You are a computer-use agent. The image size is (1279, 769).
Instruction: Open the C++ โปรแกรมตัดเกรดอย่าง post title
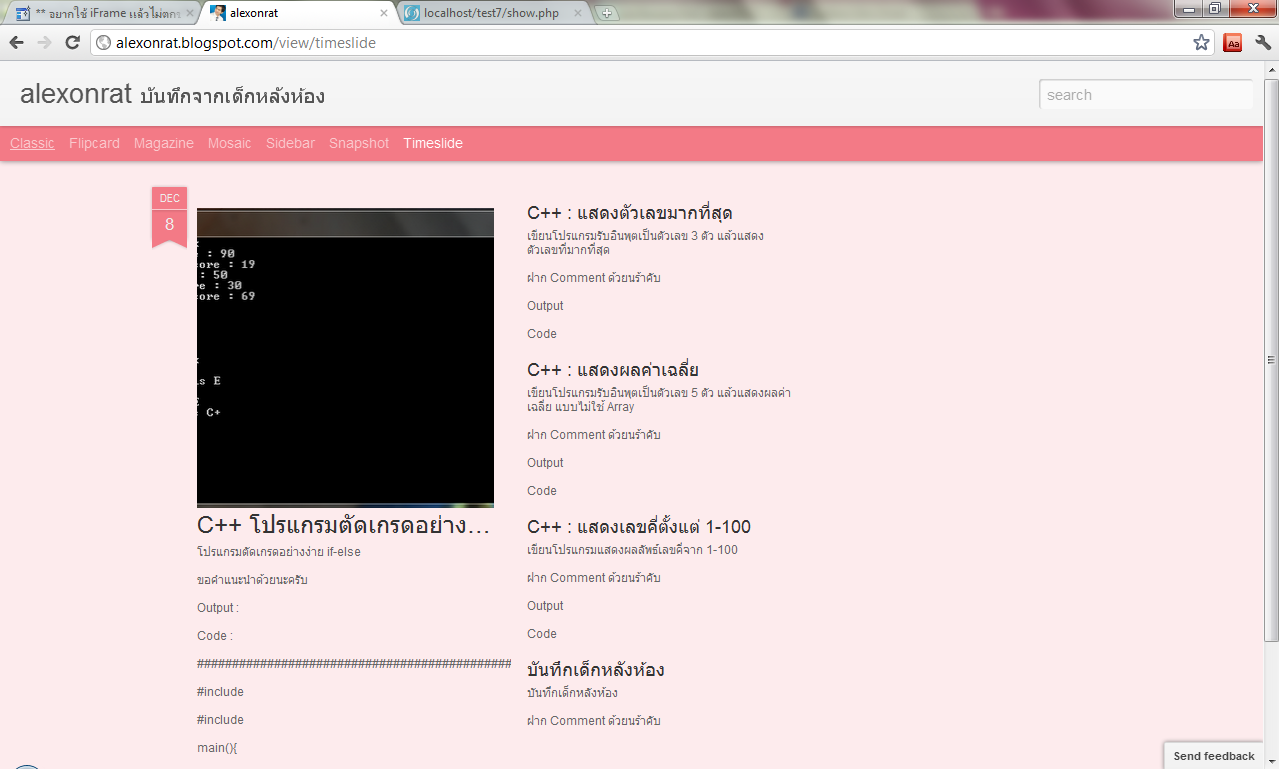(343, 525)
